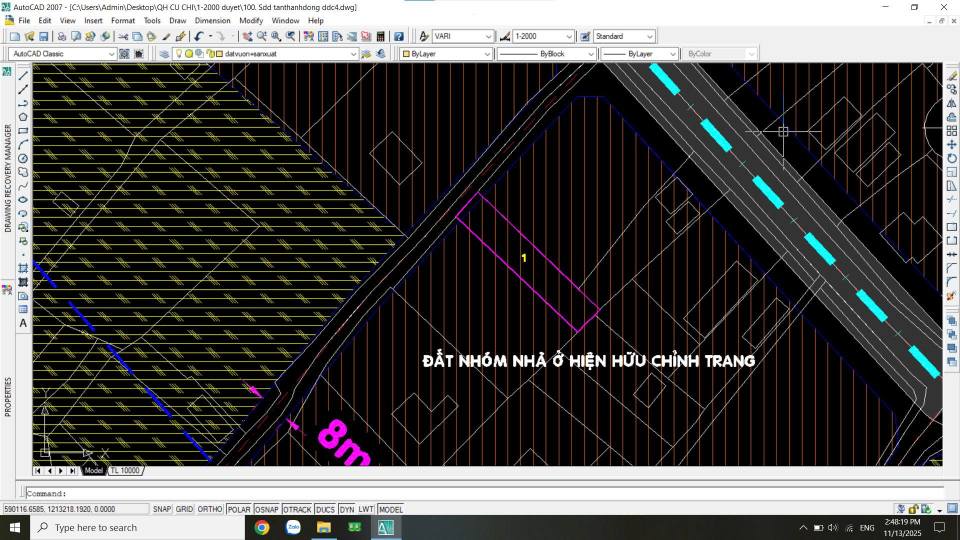This screenshot has width=960, height=540.
Task: Toggle GRID display in status bar
Action: pos(185,509)
